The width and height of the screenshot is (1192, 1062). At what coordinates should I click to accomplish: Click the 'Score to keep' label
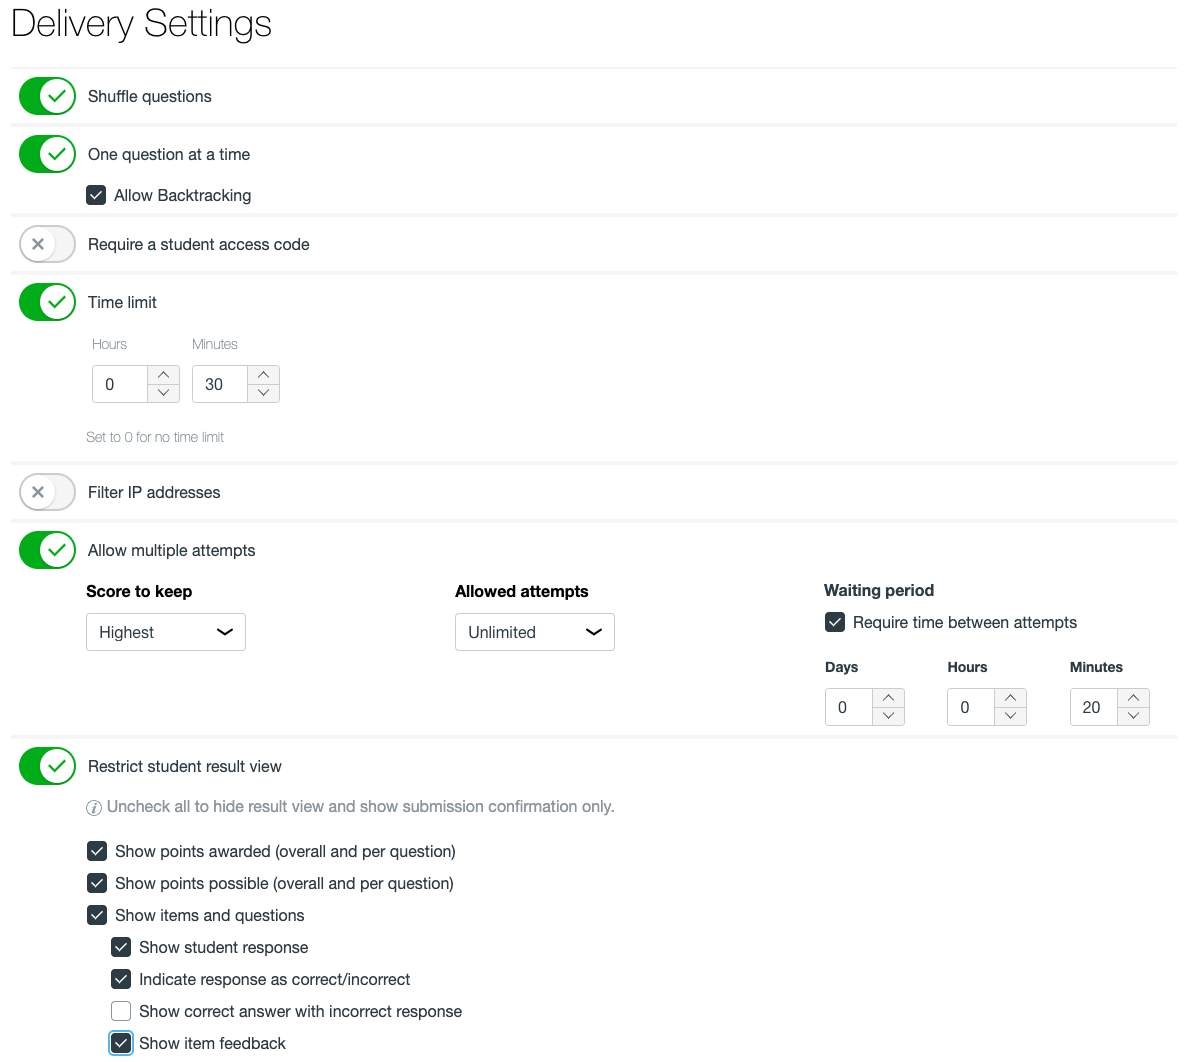tap(139, 591)
